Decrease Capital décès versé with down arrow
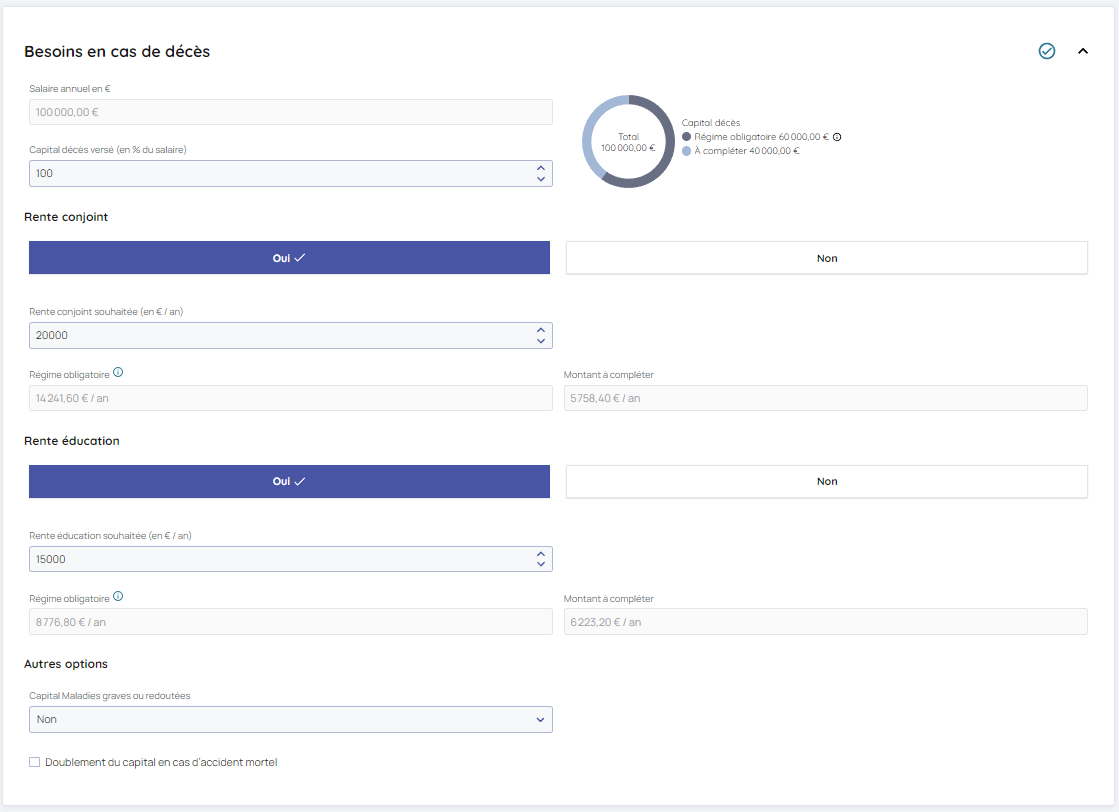Image resolution: width=1119 pixels, height=812 pixels. [541, 179]
